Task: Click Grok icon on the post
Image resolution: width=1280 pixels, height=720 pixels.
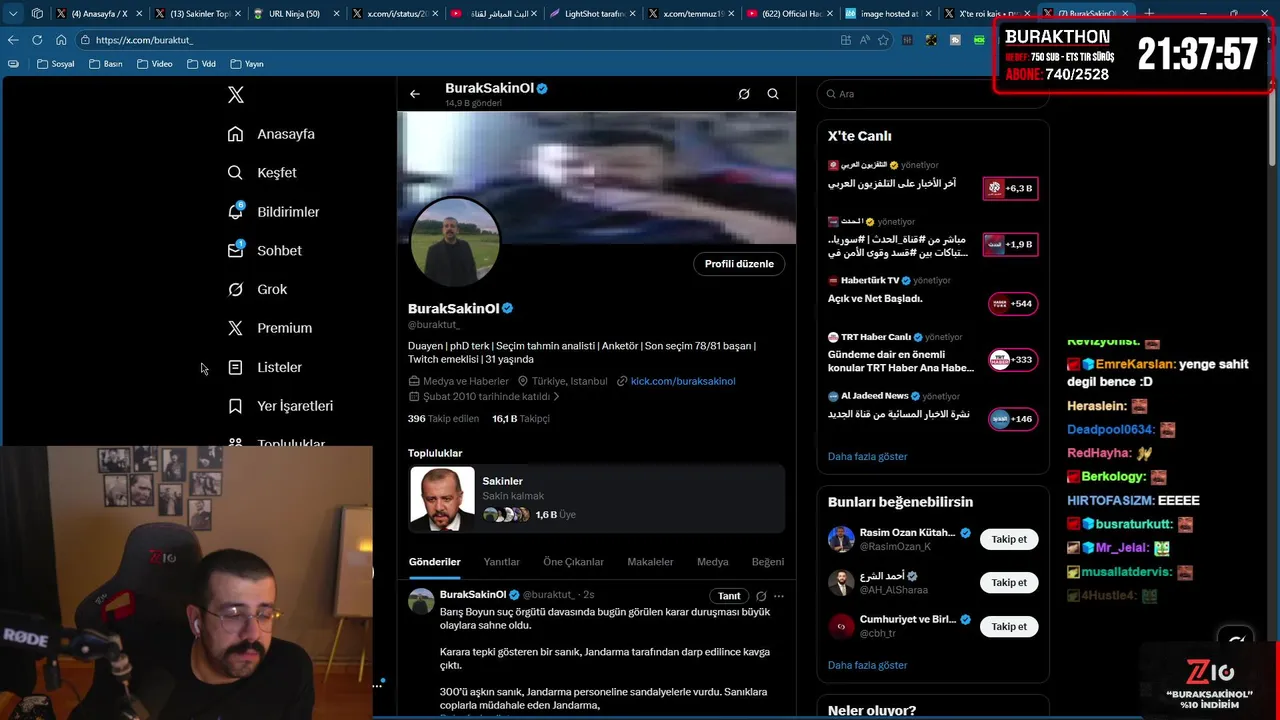Action: 761,596
